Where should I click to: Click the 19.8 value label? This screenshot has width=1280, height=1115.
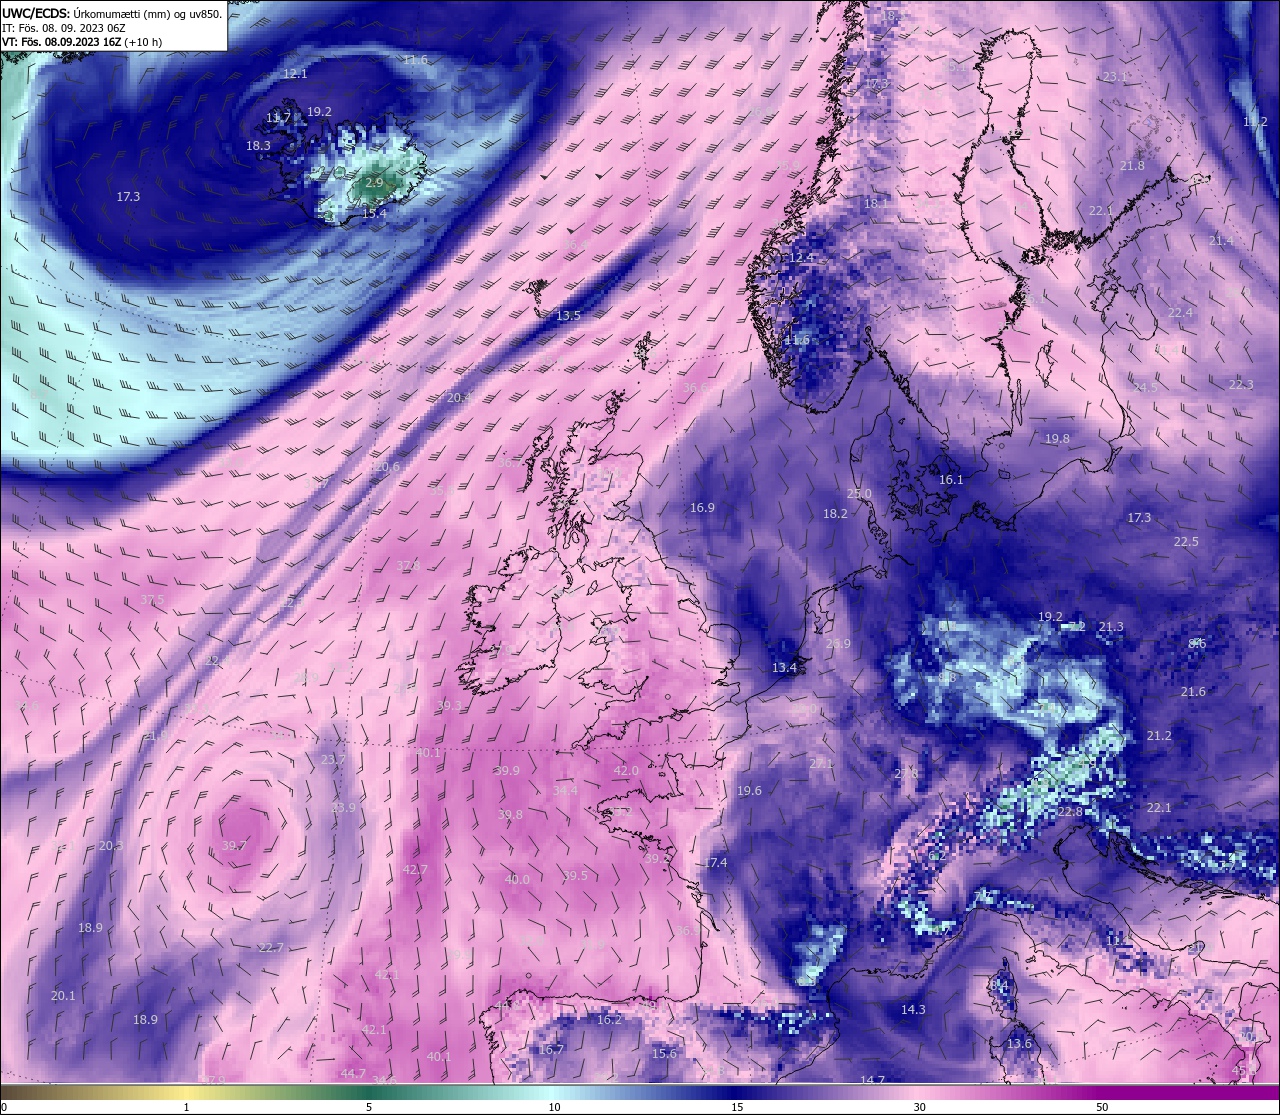[1057, 439]
